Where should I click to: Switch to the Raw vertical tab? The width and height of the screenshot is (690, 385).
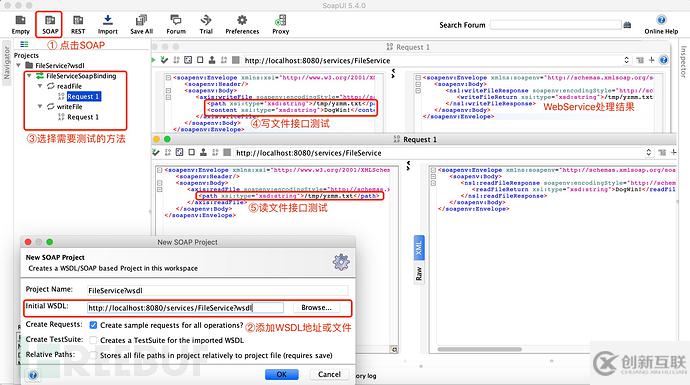[419, 274]
